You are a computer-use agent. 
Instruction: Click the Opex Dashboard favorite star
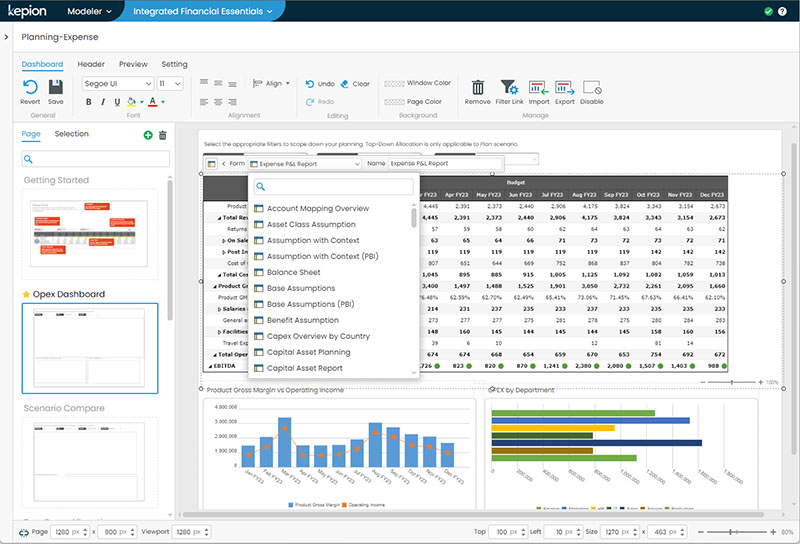pyautogui.click(x=26, y=294)
